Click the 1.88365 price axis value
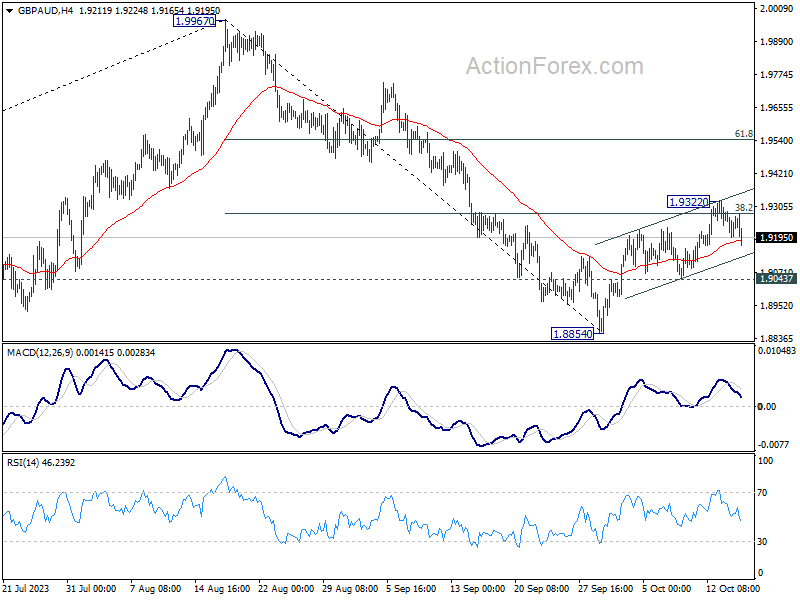 pos(777,338)
